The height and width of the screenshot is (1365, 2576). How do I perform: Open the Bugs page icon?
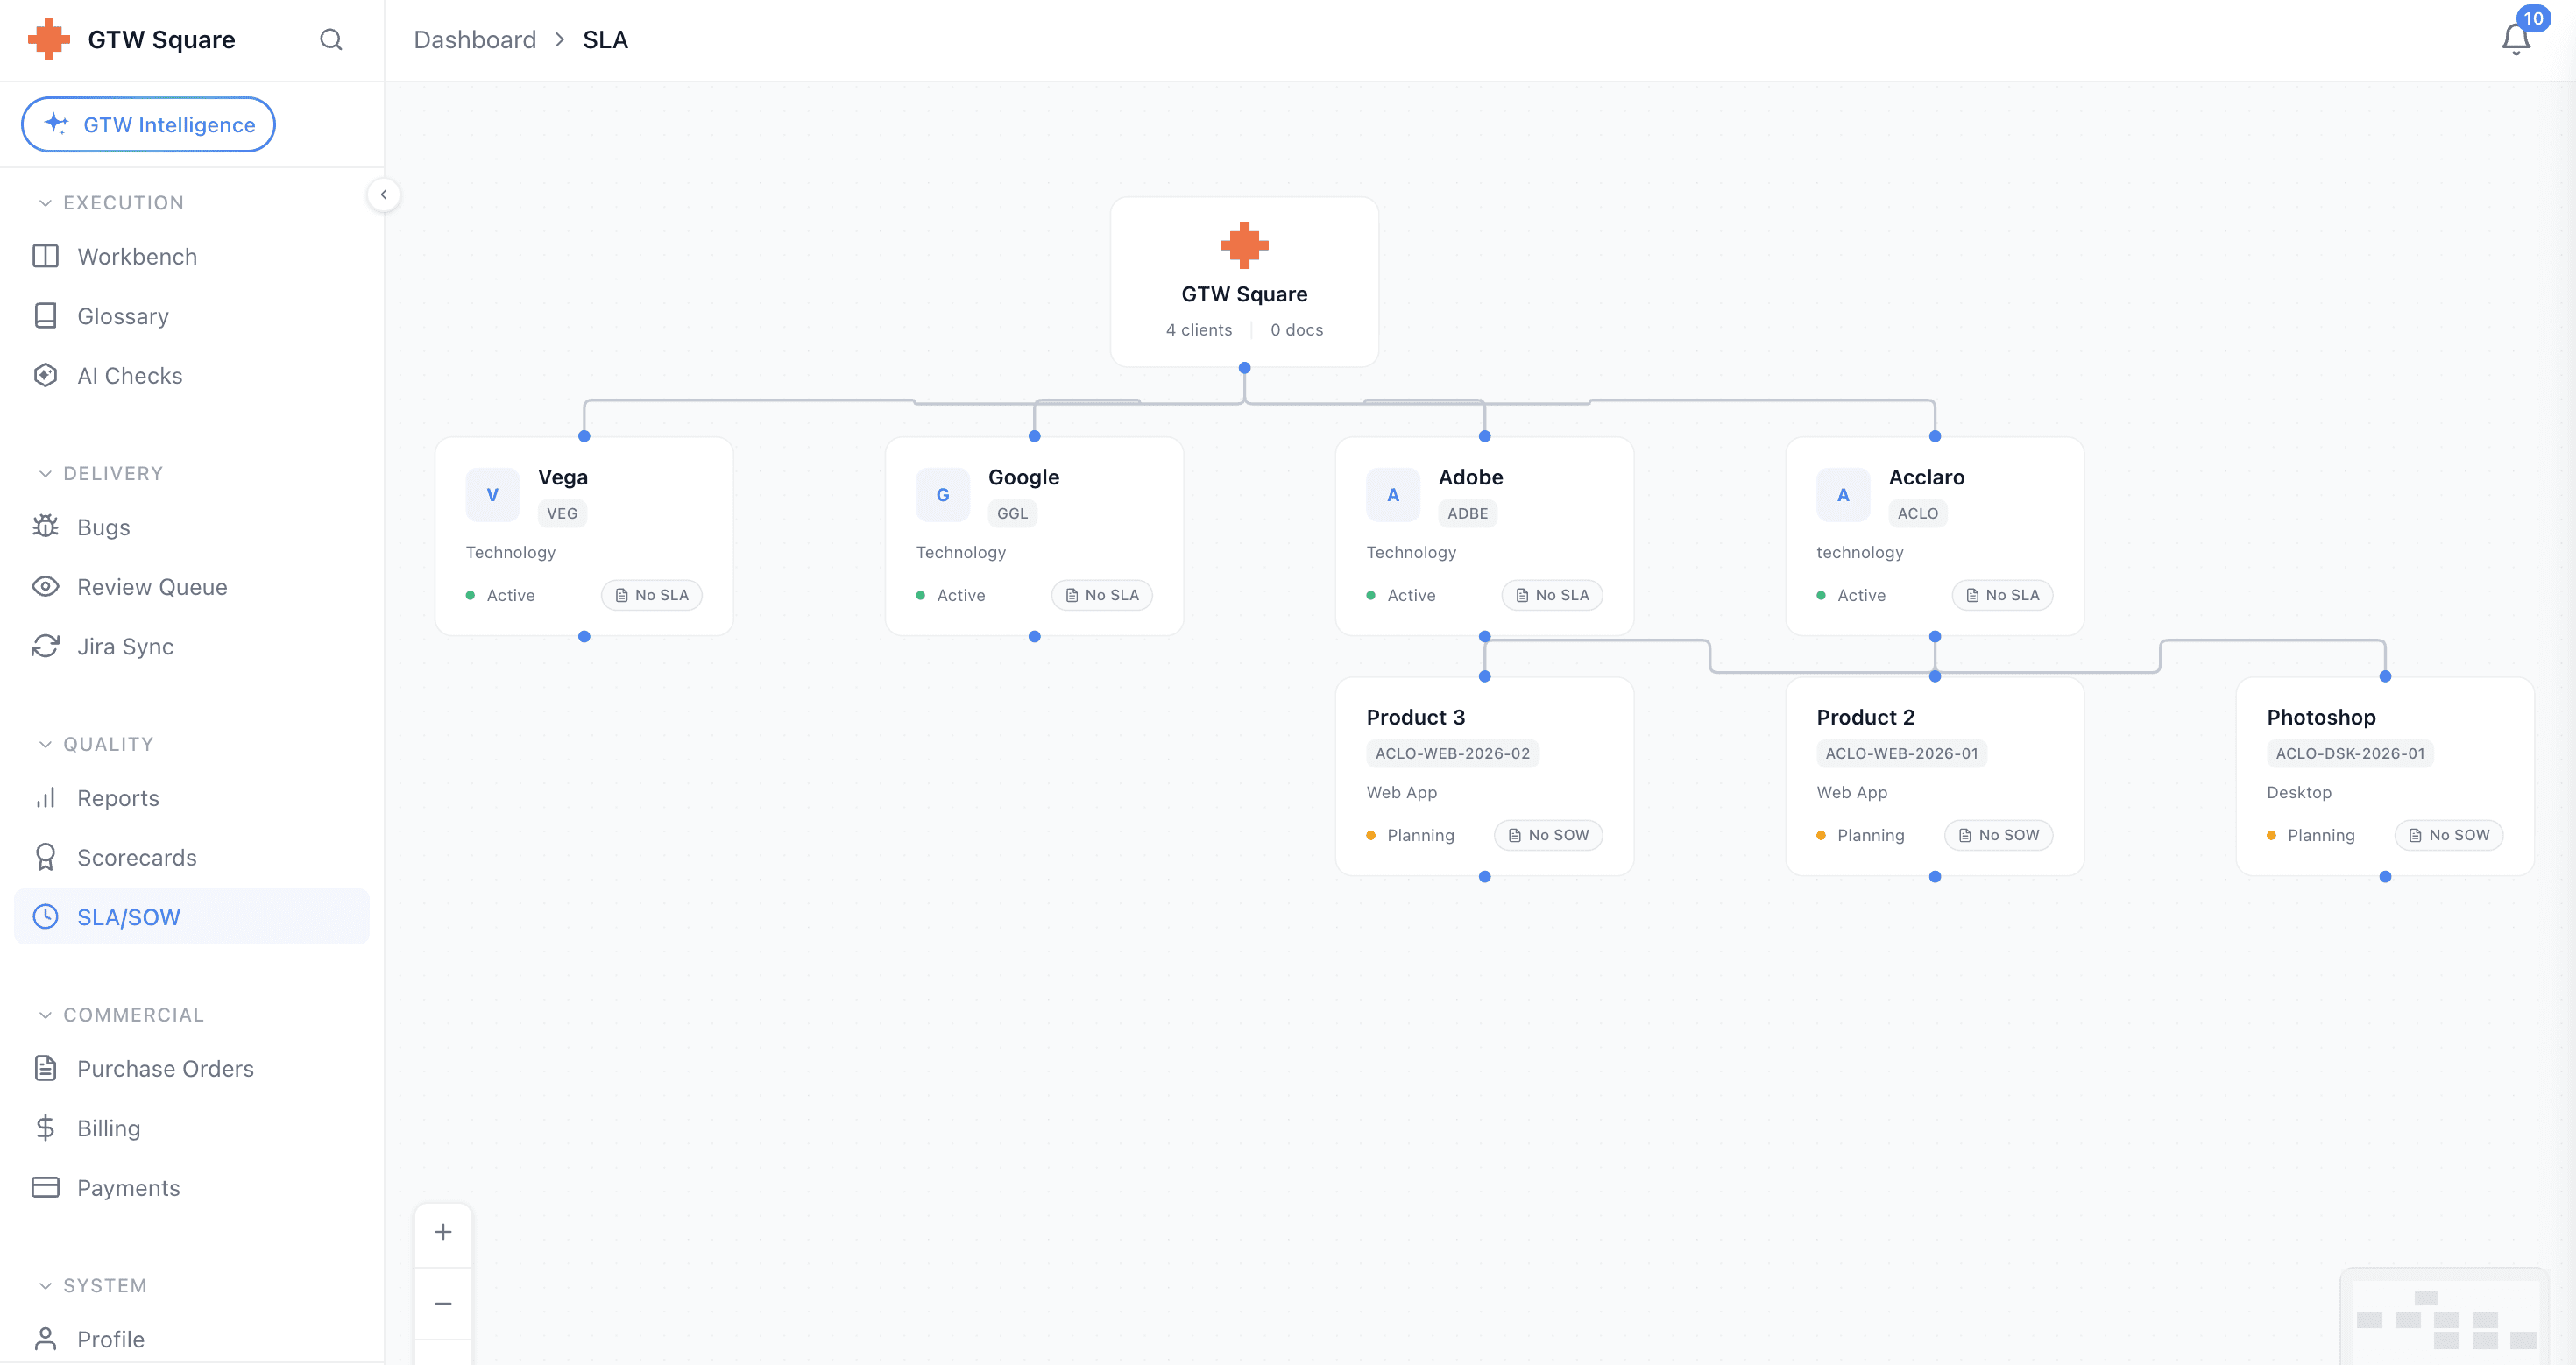click(x=45, y=527)
